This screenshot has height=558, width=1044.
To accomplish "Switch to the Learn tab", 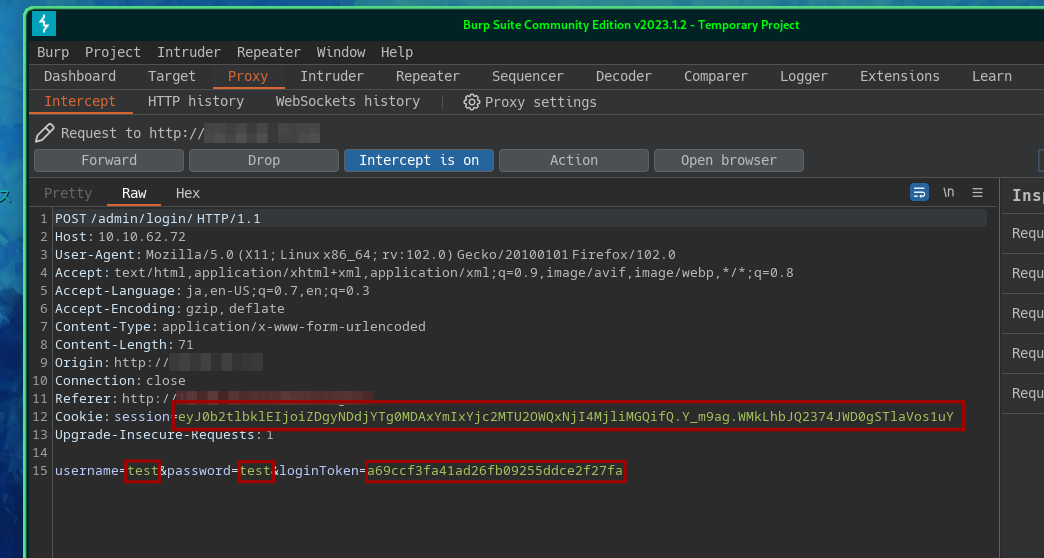I will point(991,77).
